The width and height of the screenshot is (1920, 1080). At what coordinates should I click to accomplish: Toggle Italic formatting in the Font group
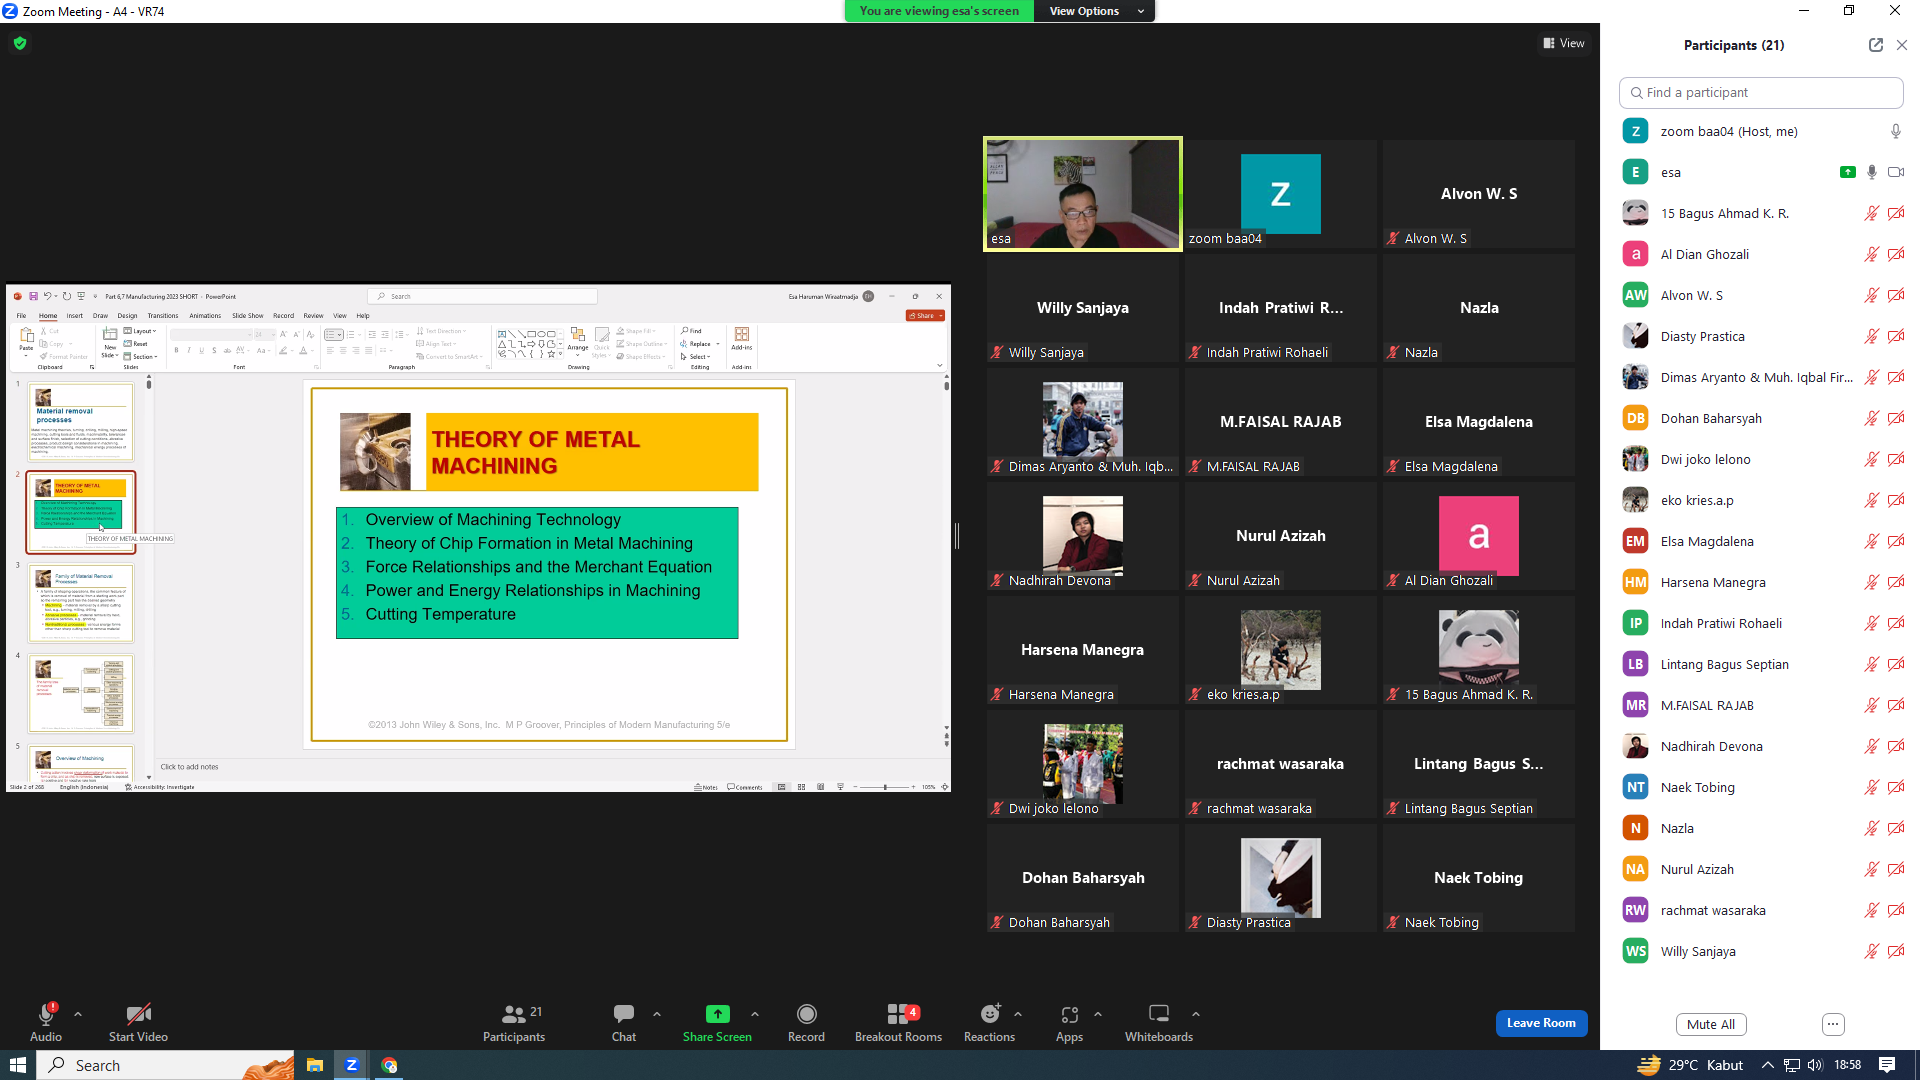tap(189, 351)
